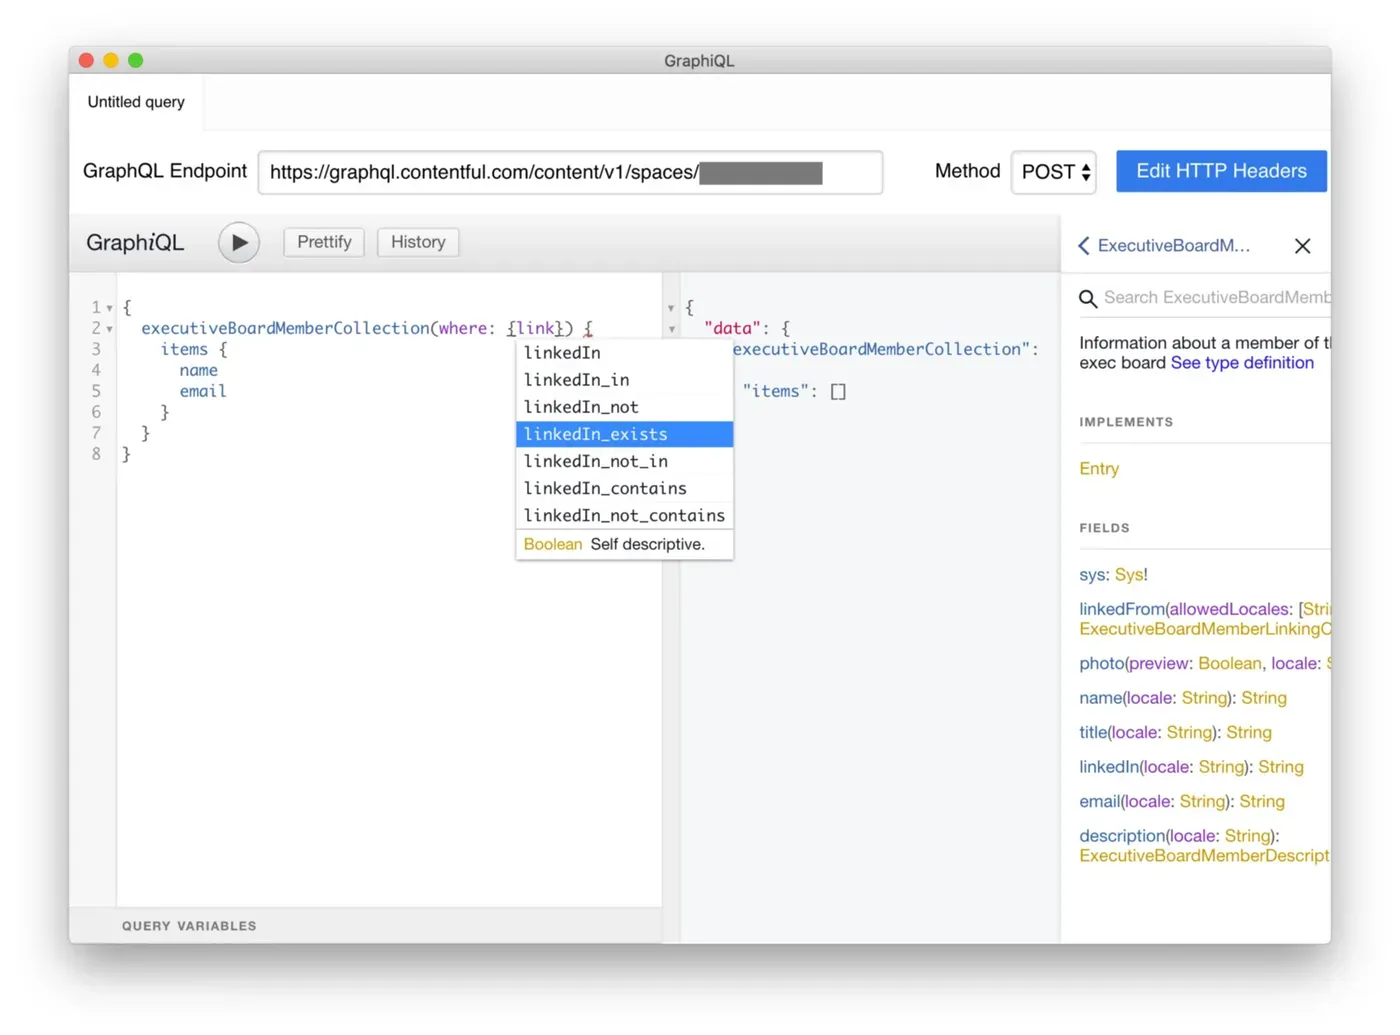Select linkedIn_exists from the autocomplete list
Screen dimensions: 1400x1035
pos(595,434)
